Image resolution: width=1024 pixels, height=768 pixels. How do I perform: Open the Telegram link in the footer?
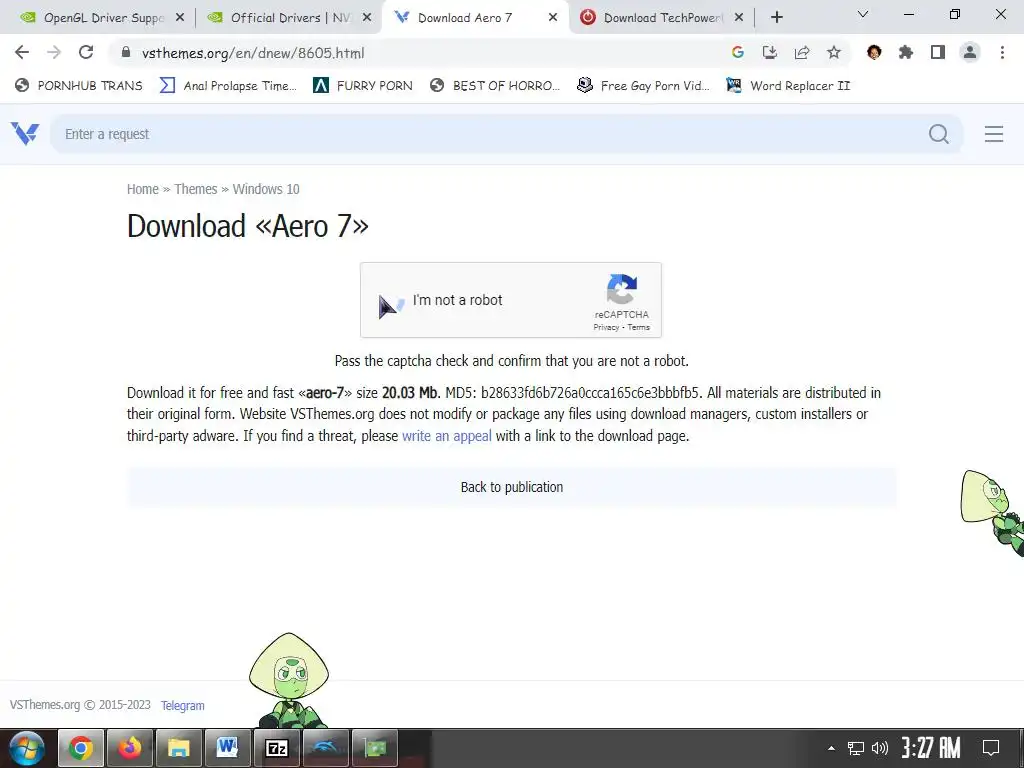click(x=182, y=705)
